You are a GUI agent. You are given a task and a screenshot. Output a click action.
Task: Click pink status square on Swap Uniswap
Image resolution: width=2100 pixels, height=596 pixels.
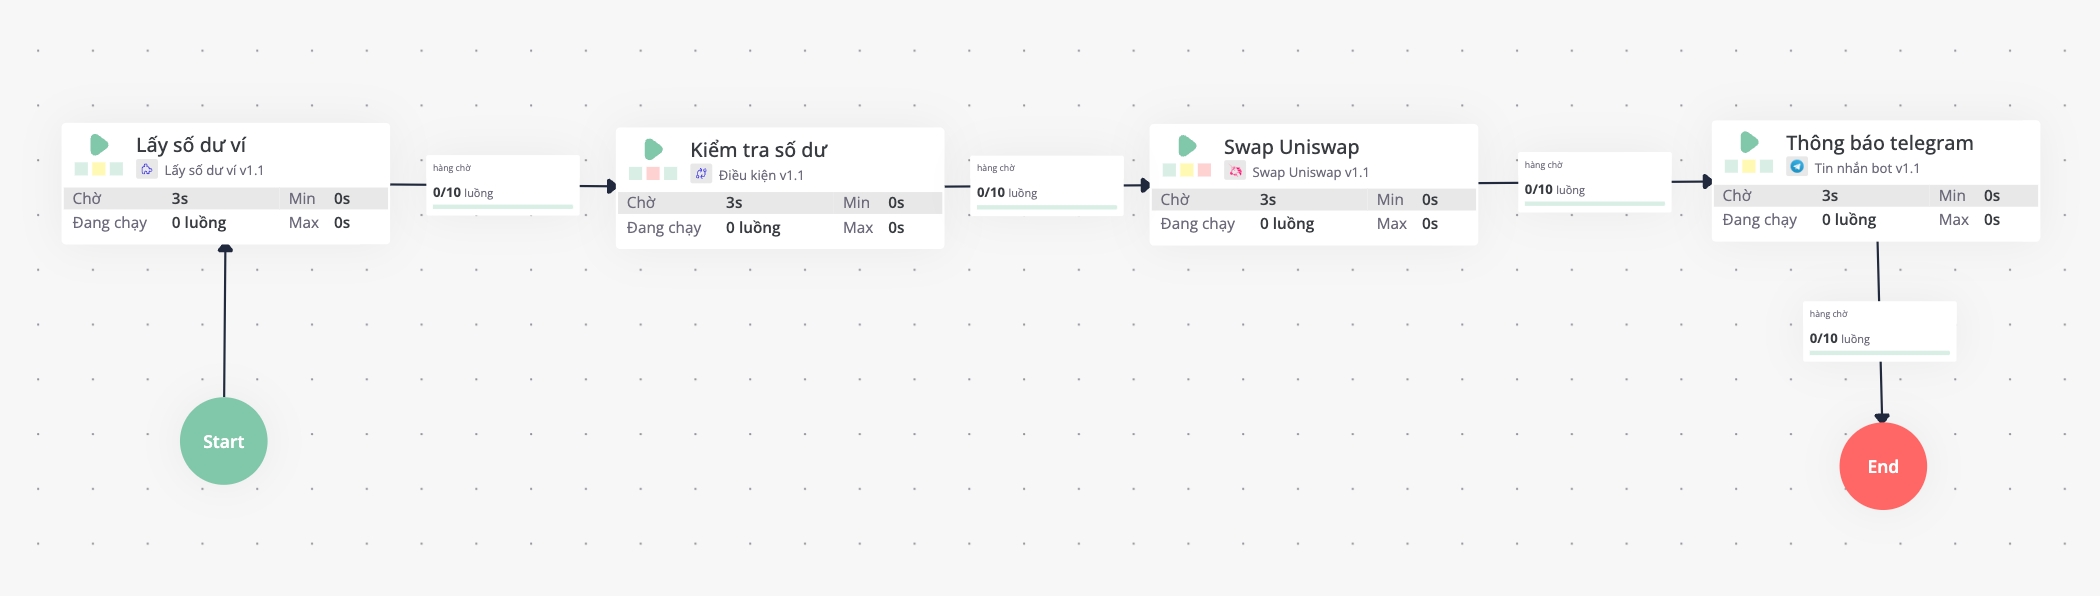pyautogui.click(x=1204, y=170)
